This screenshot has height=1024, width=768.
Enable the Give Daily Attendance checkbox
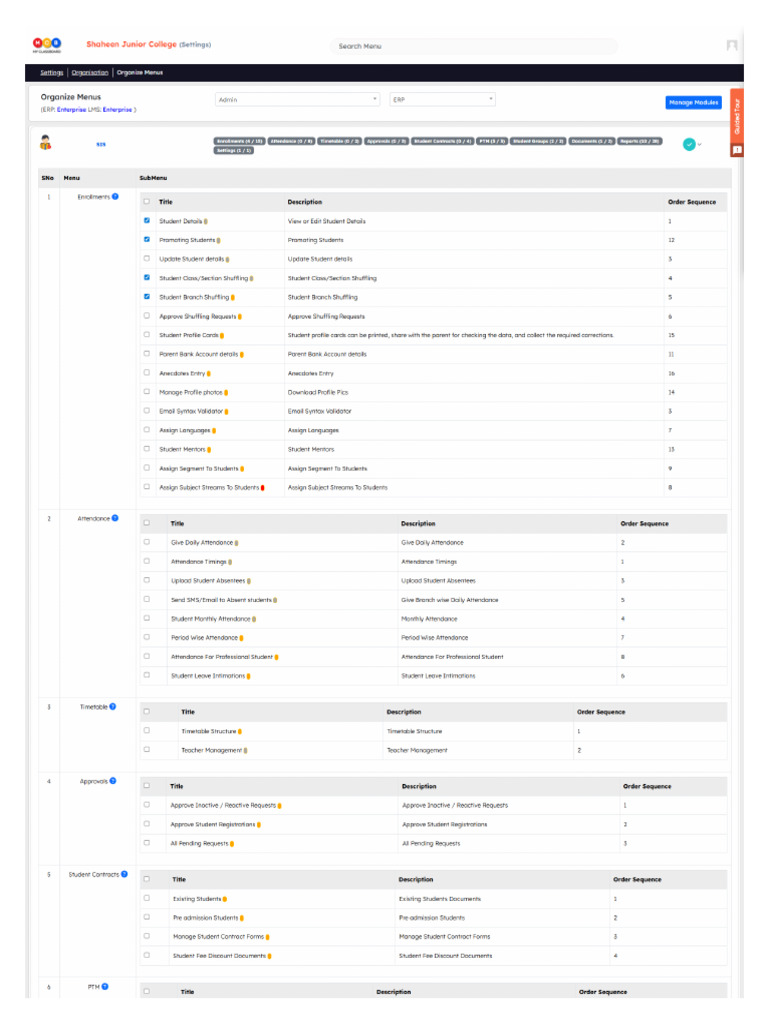coord(147,542)
